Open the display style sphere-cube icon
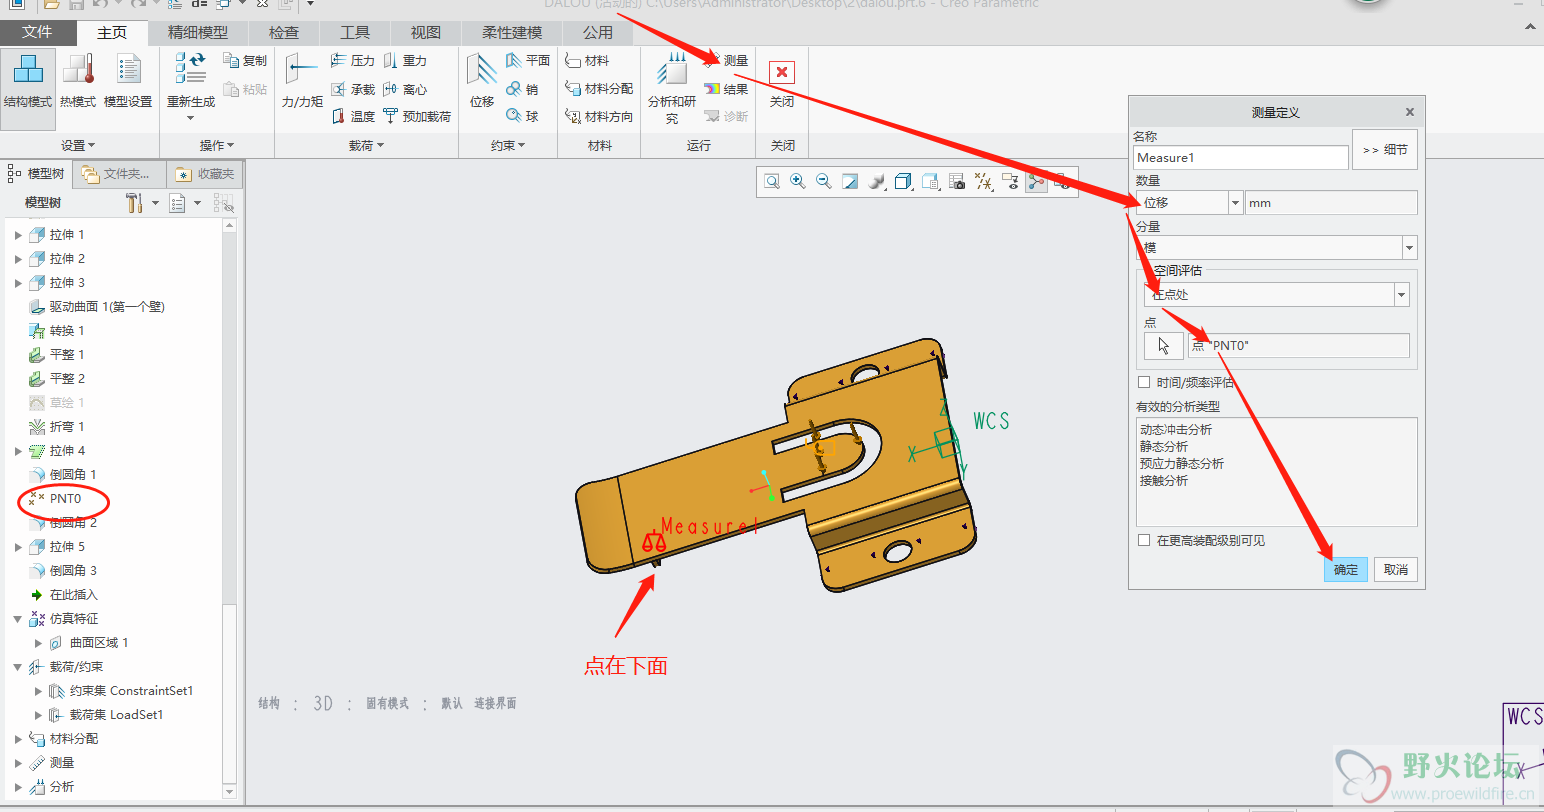This screenshot has width=1544, height=812. (x=877, y=182)
